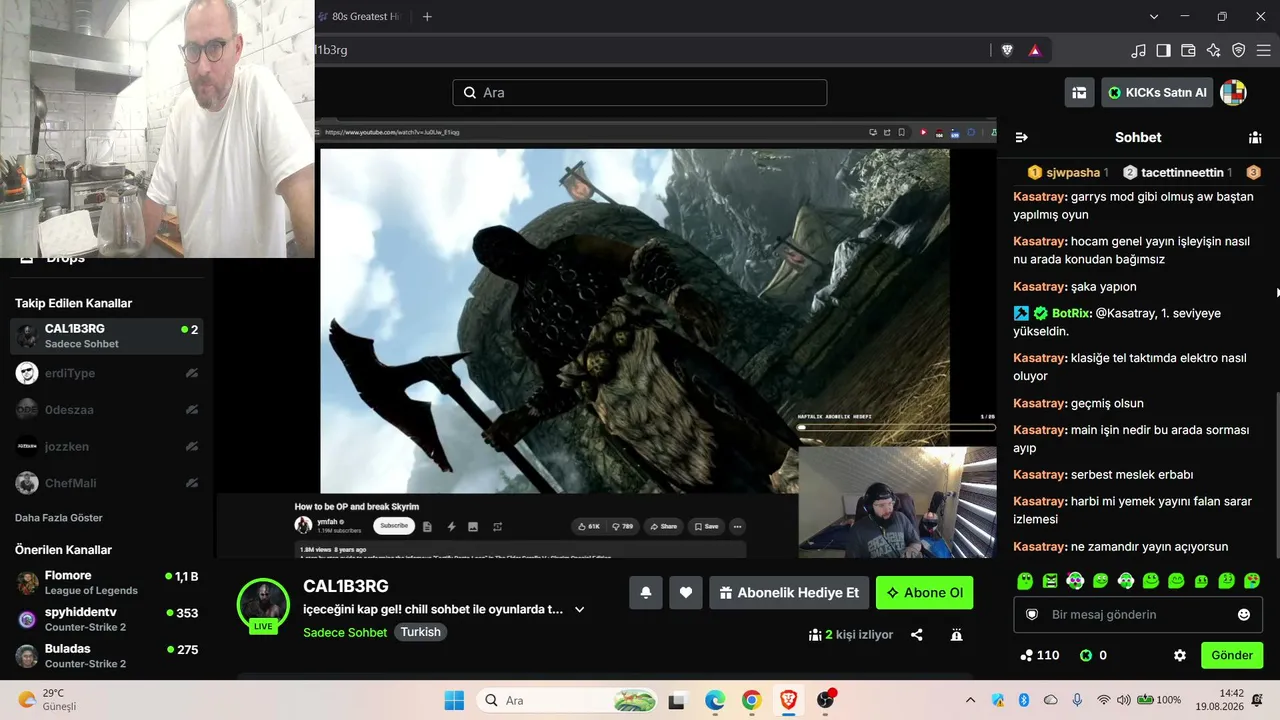Open the emoji picker smiley in chat box
The image size is (1280, 720).
(1244, 614)
